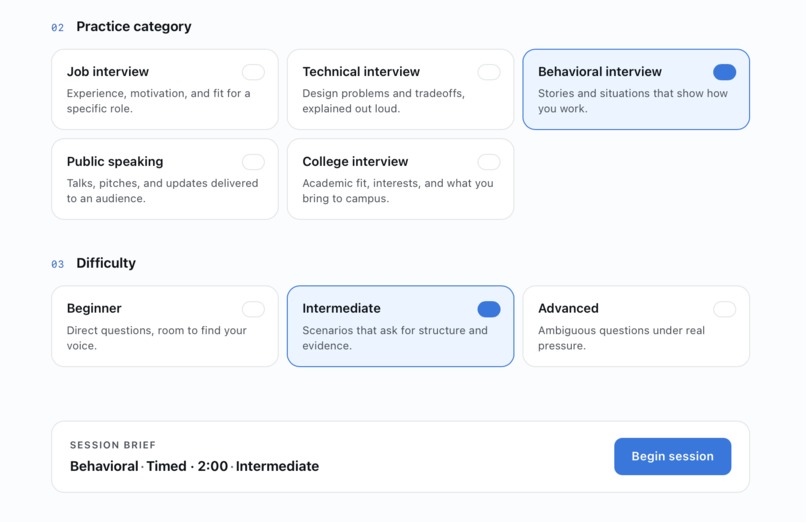Choose the Technical interview card description
This screenshot has width=806, height=522.
pyautogui.click(x=383, y=101)
